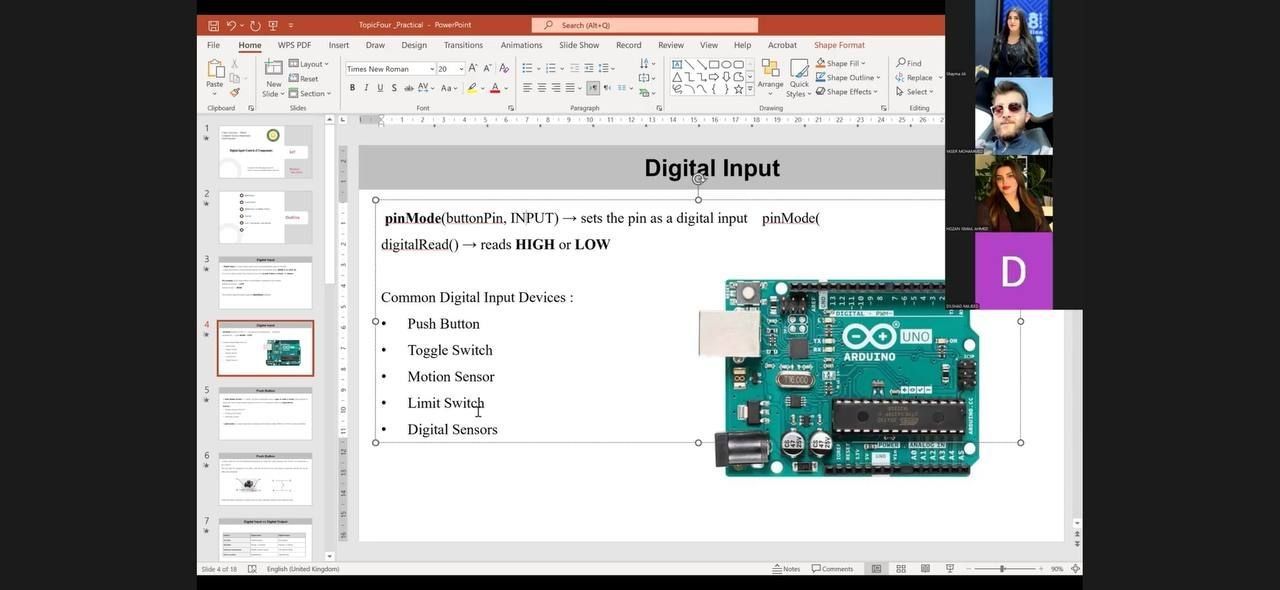The image size is (1280, 590).
Task: Switch to Slide Sorter view
Action: tap(901, 569)
